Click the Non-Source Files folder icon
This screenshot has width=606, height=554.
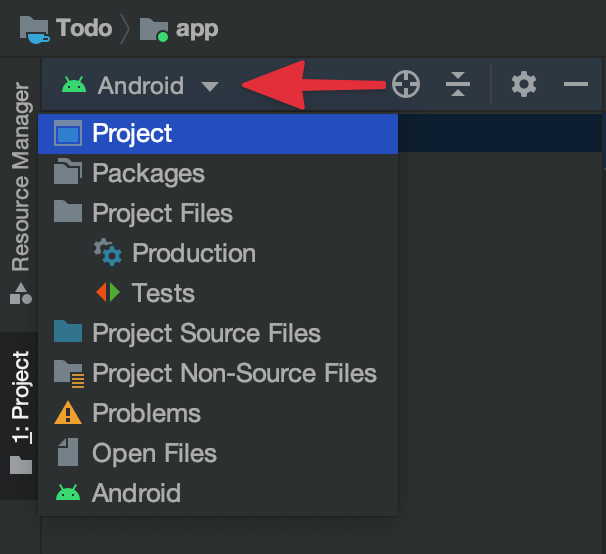[x=69, y=373]
